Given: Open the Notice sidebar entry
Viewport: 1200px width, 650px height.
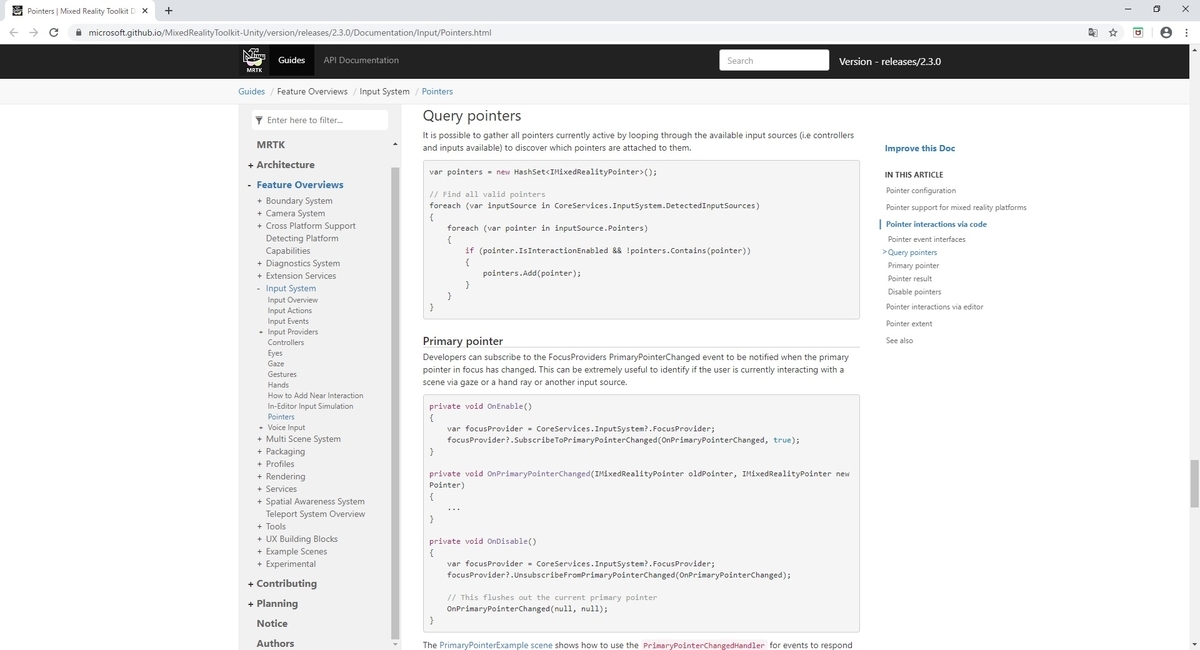Looking at the screenshot, I should pyautogui.click(x=272, y=623).
